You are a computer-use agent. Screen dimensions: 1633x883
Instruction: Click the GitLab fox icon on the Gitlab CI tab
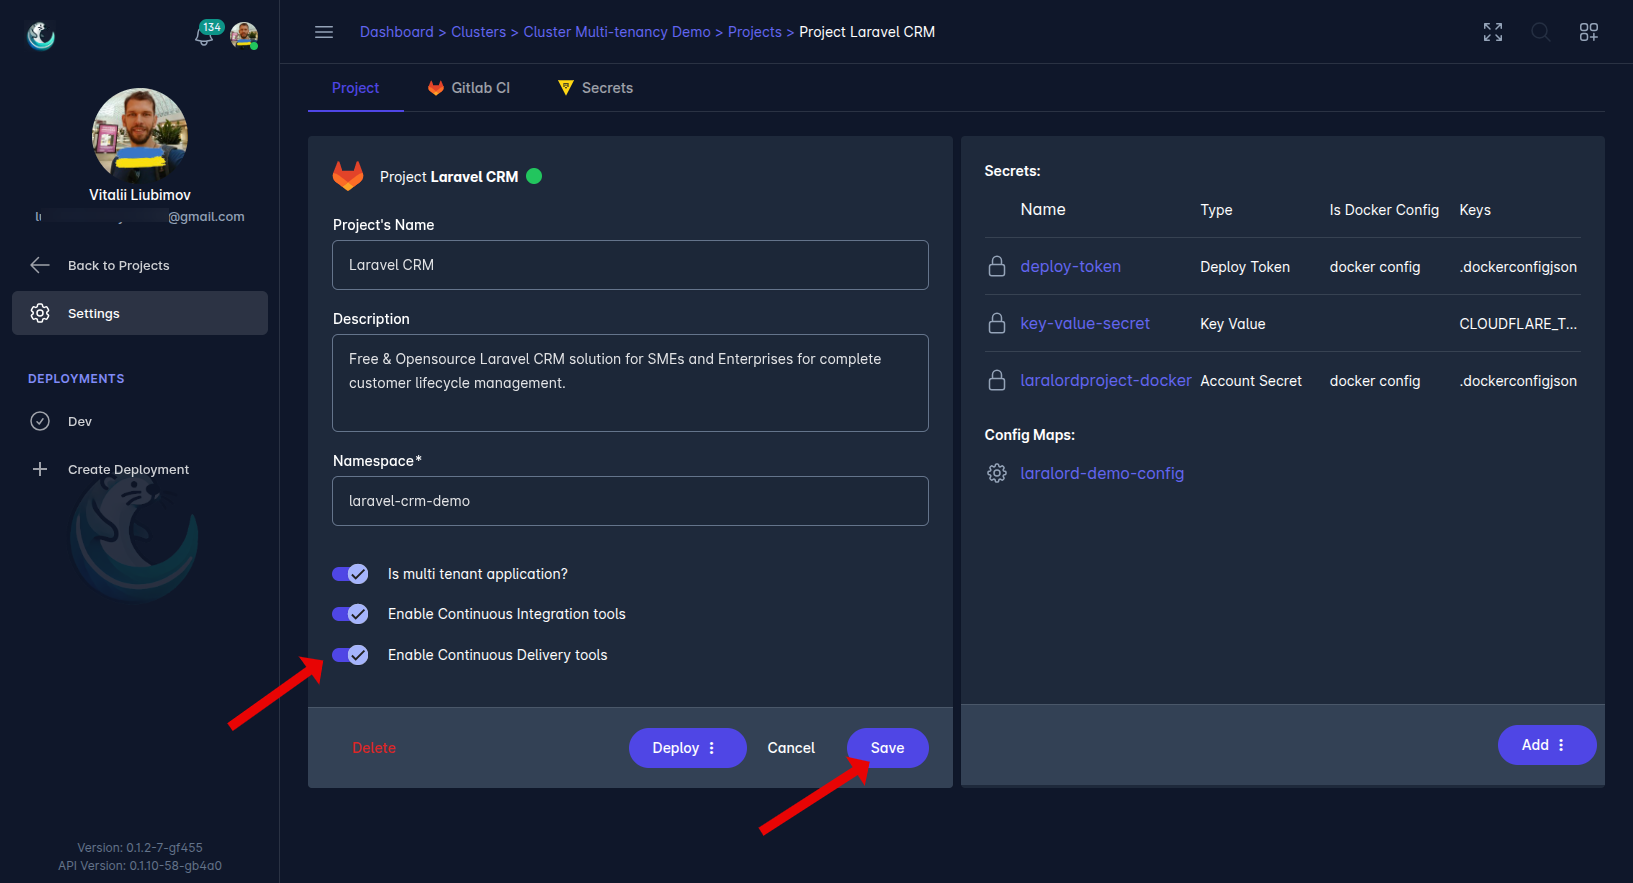pos(436,88)
